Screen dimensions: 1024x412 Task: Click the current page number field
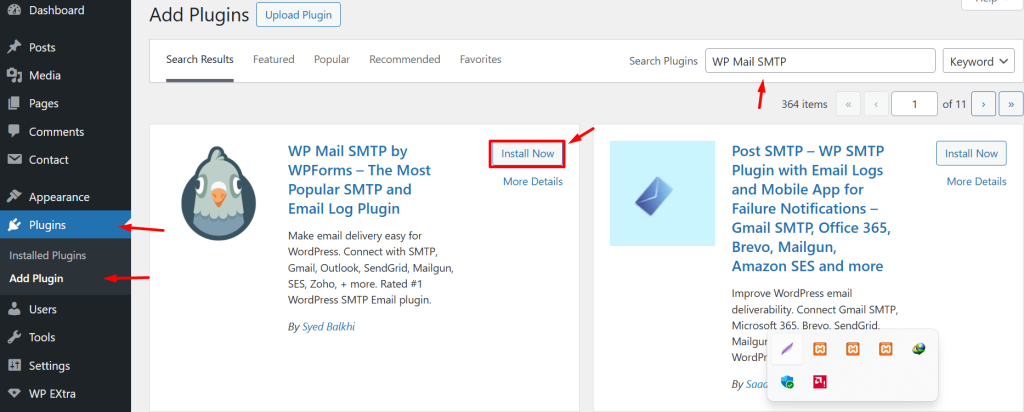tap(914, 104)
